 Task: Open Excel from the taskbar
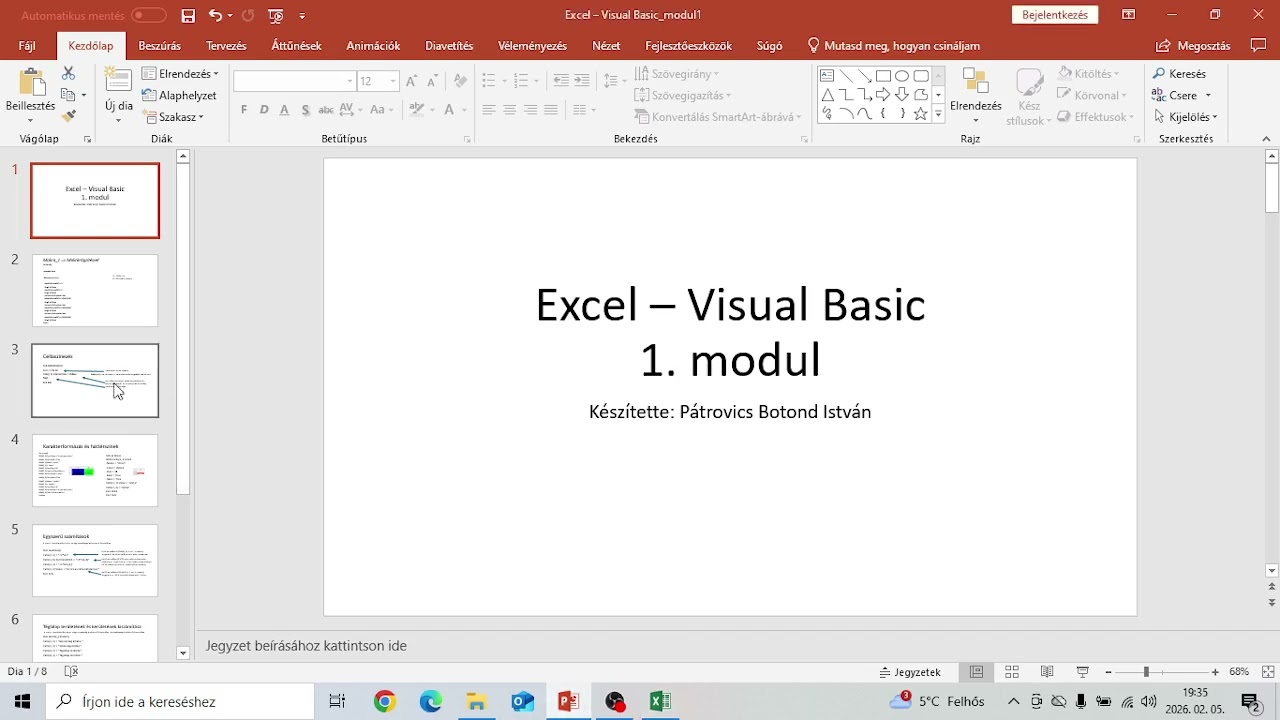pyautogui.click(x=660, y=701)
